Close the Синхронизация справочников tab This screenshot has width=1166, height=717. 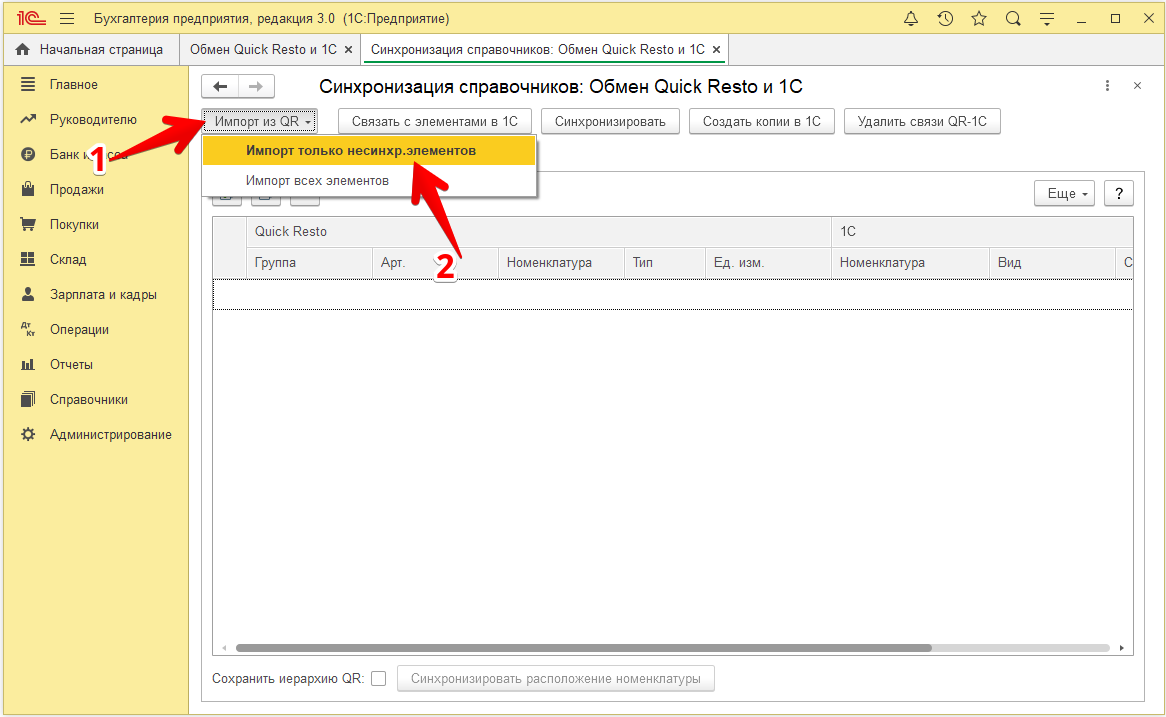716,50
